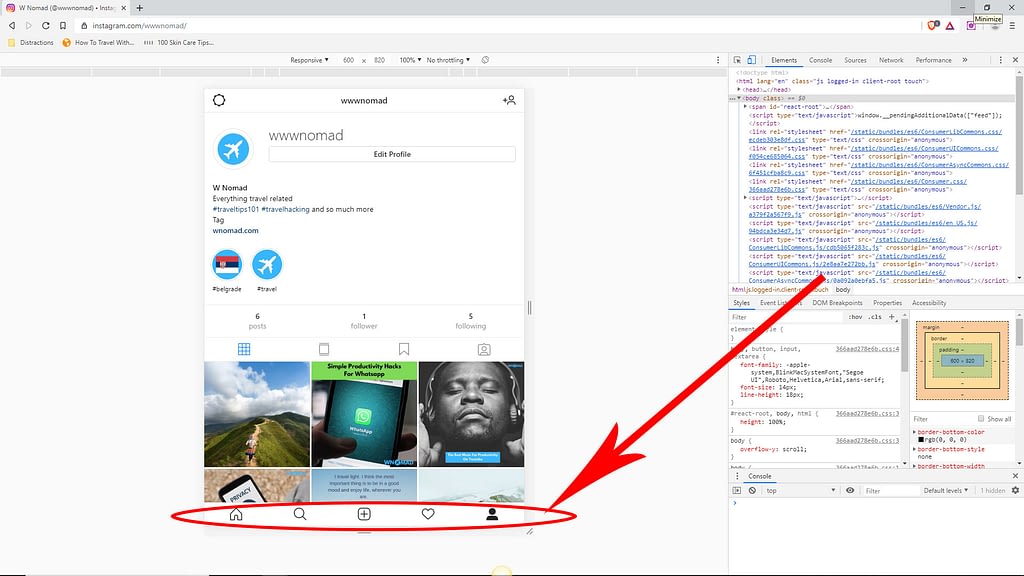Bookmark this page icon in toolbar
Screen dimensions: 1024x576
coord(63,25)
